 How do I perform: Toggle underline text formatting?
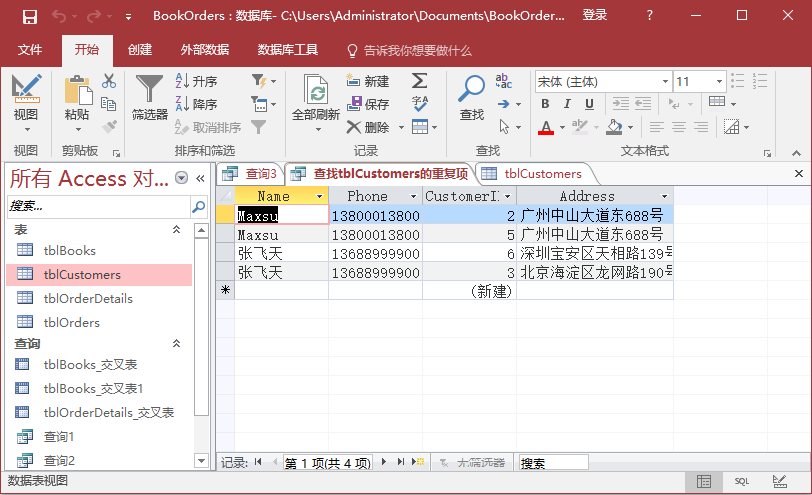[588, 104]
